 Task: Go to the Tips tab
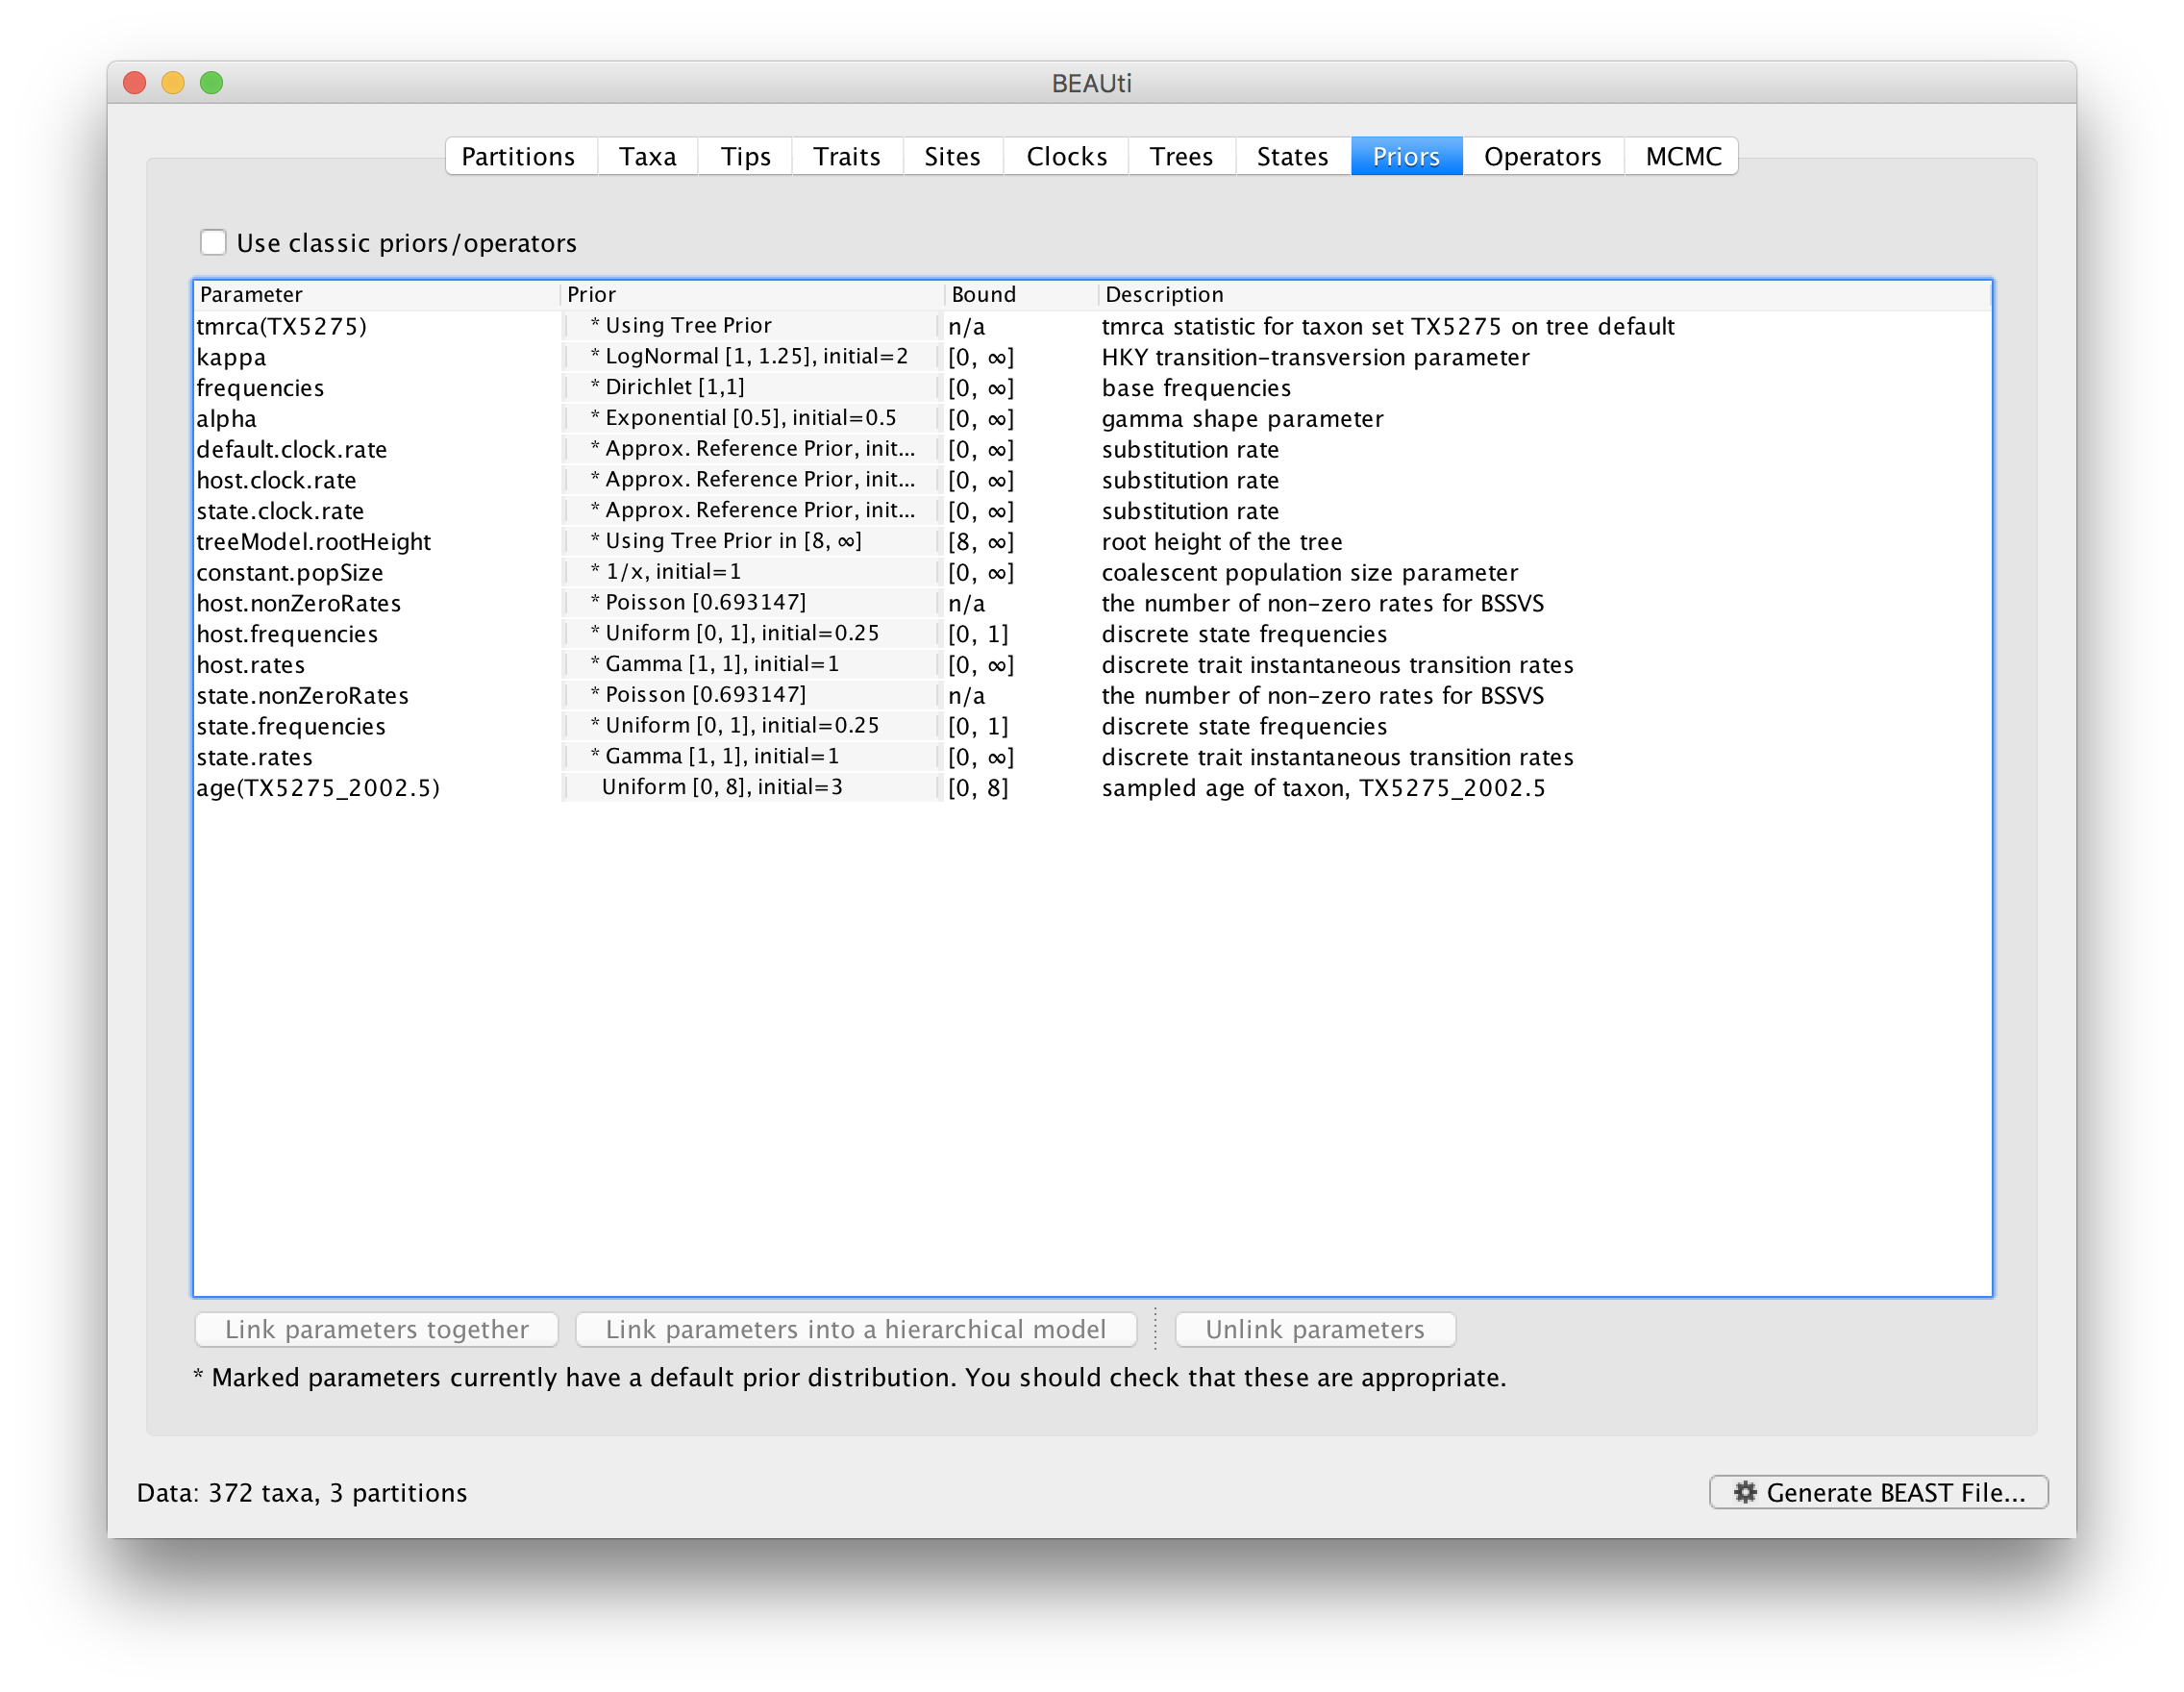coord(745,156)
